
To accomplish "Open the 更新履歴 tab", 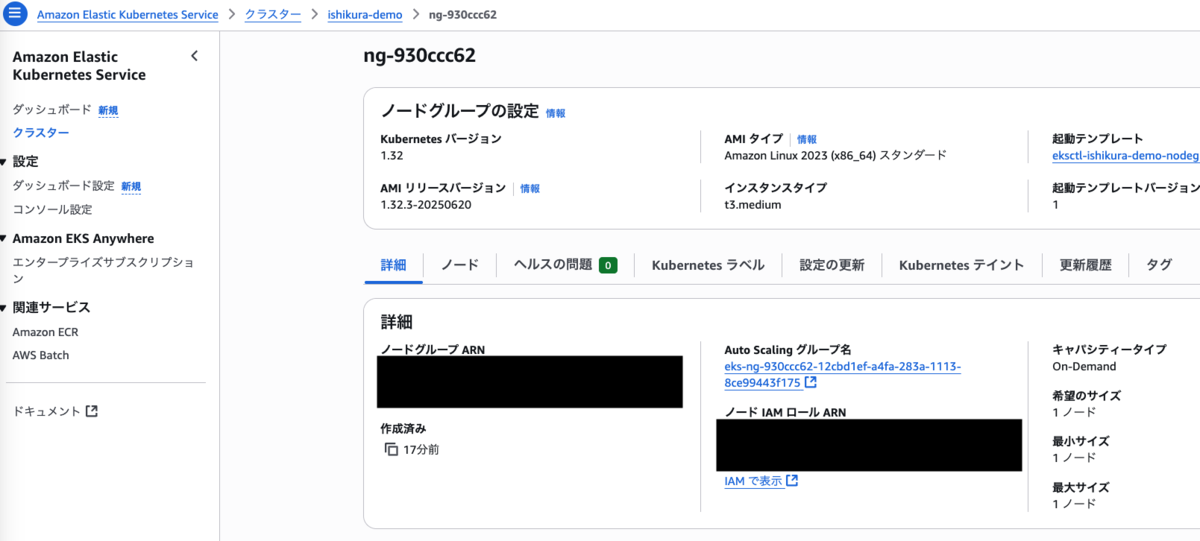I will pos(1085,265).
